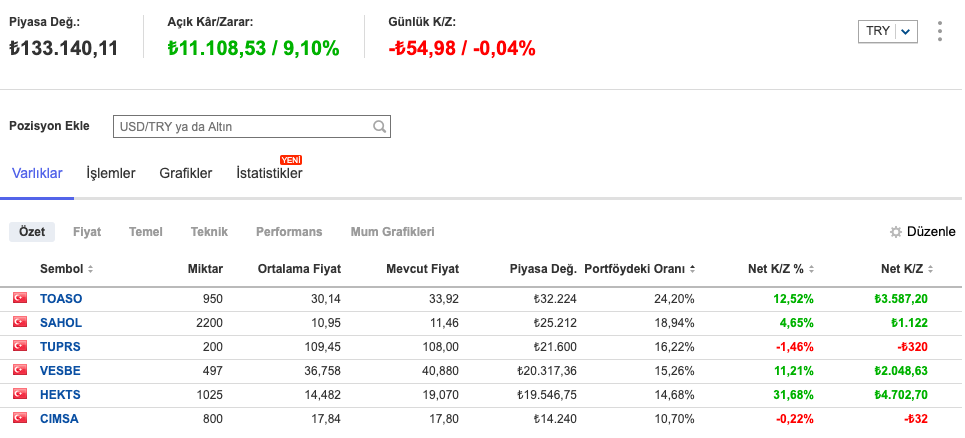
Task: Select the Özet view
Action: (32, 232)
